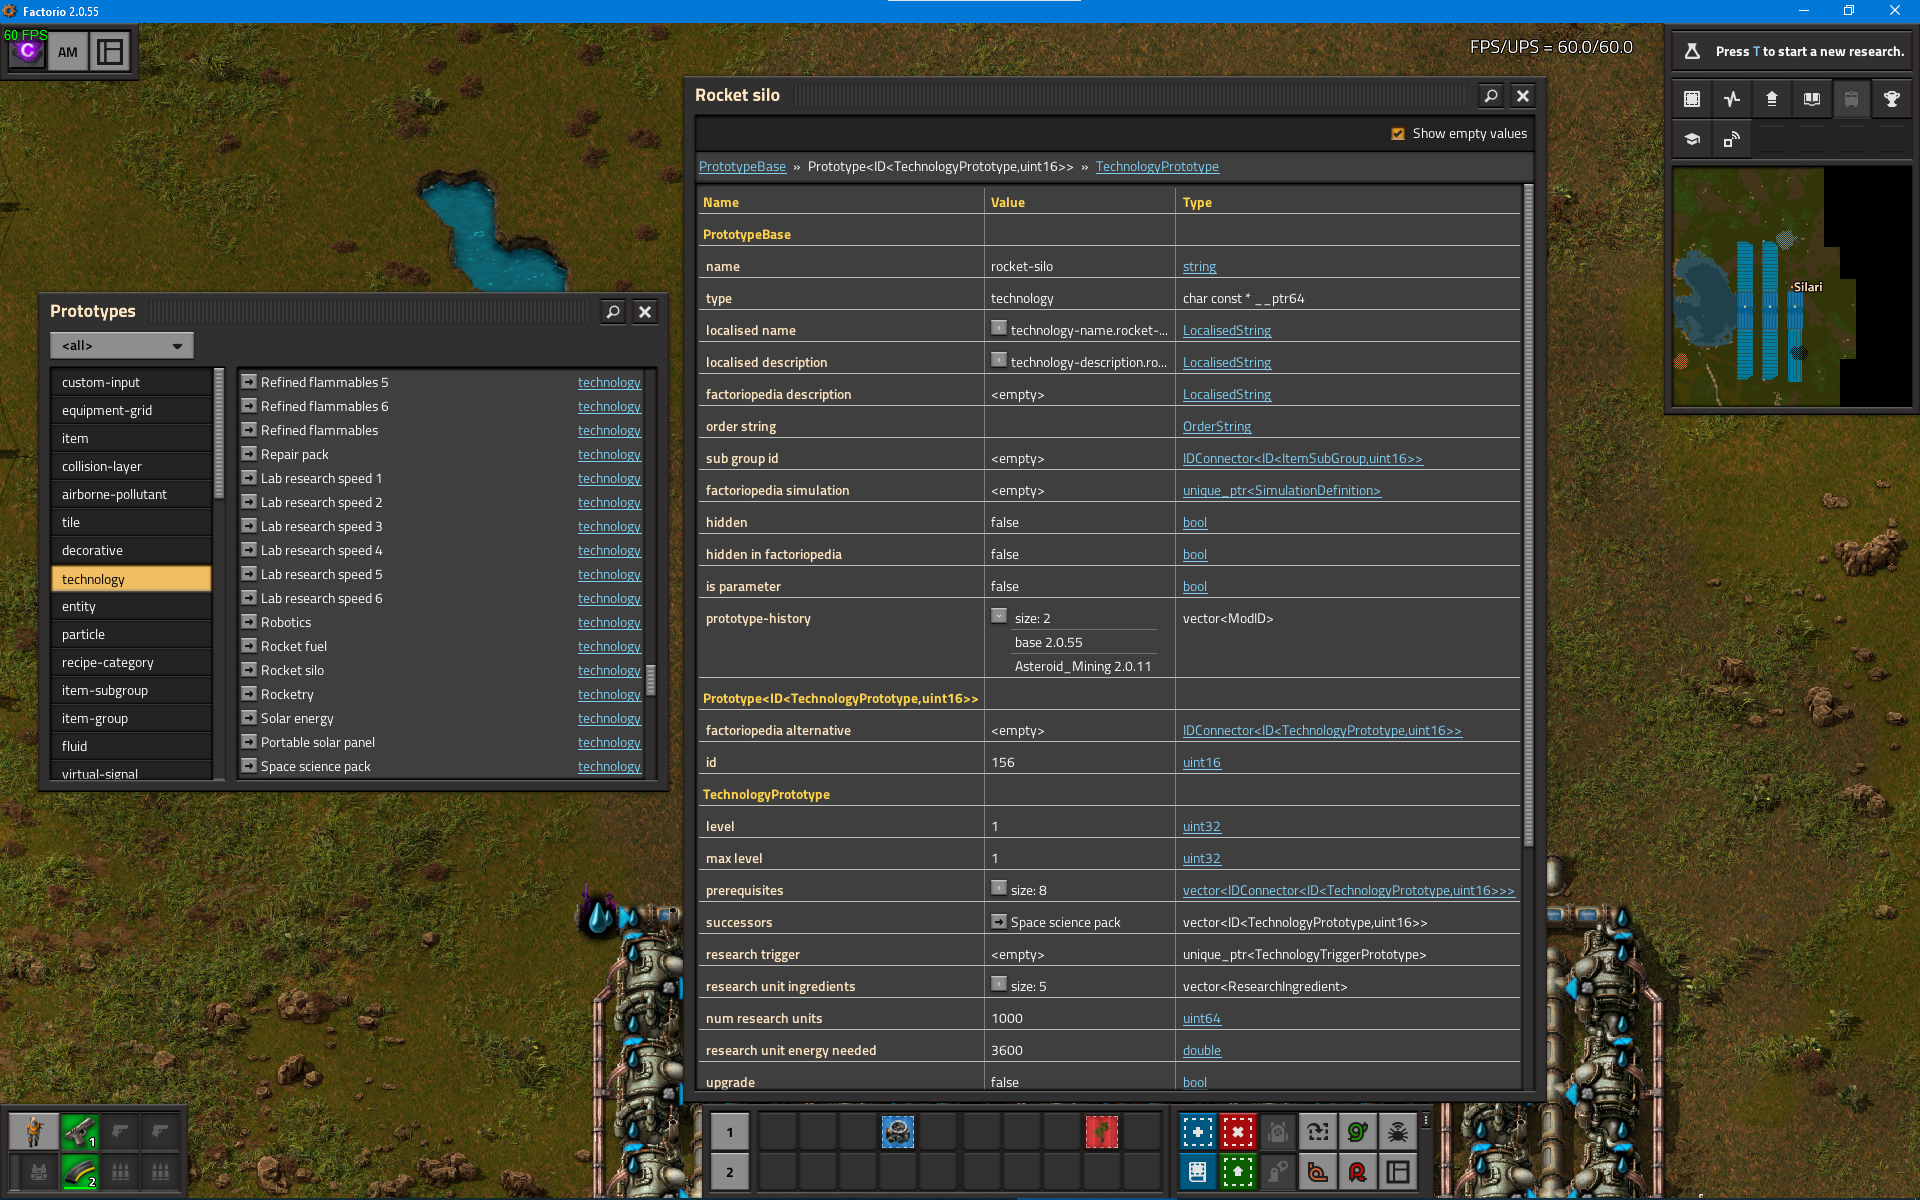Toggle the spider remote shortcut
Image resolution: width=1920 pixels, height=1200 pixels.
pos(1398,1132)
